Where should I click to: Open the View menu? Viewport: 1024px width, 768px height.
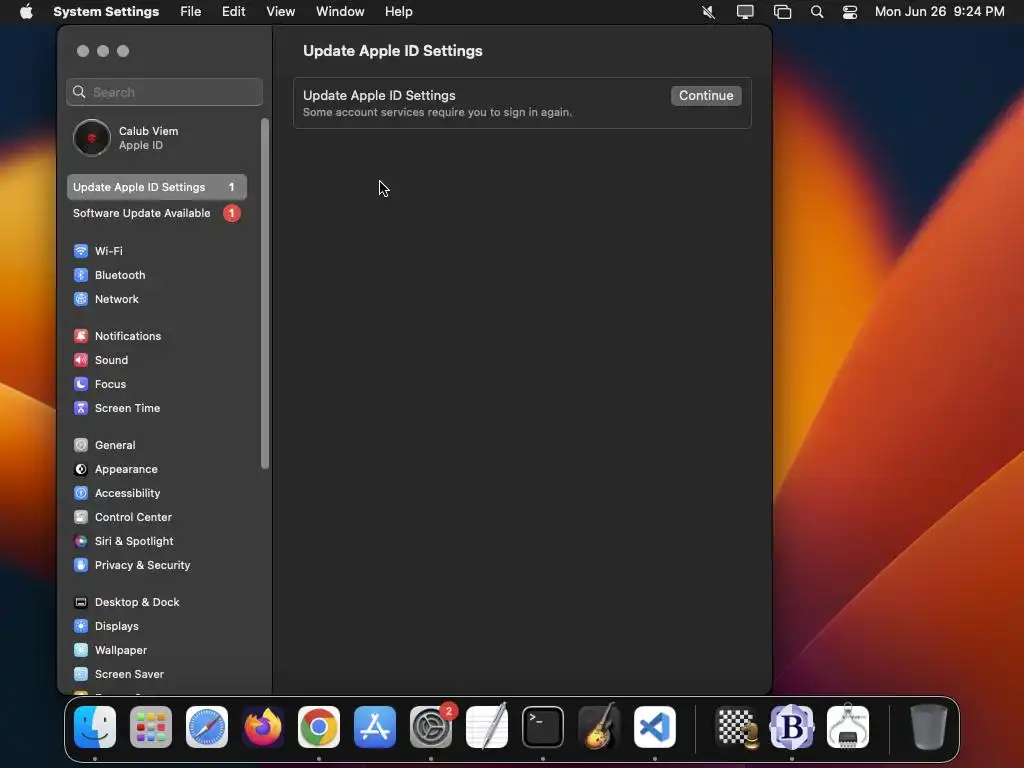(x=281, y=12)
